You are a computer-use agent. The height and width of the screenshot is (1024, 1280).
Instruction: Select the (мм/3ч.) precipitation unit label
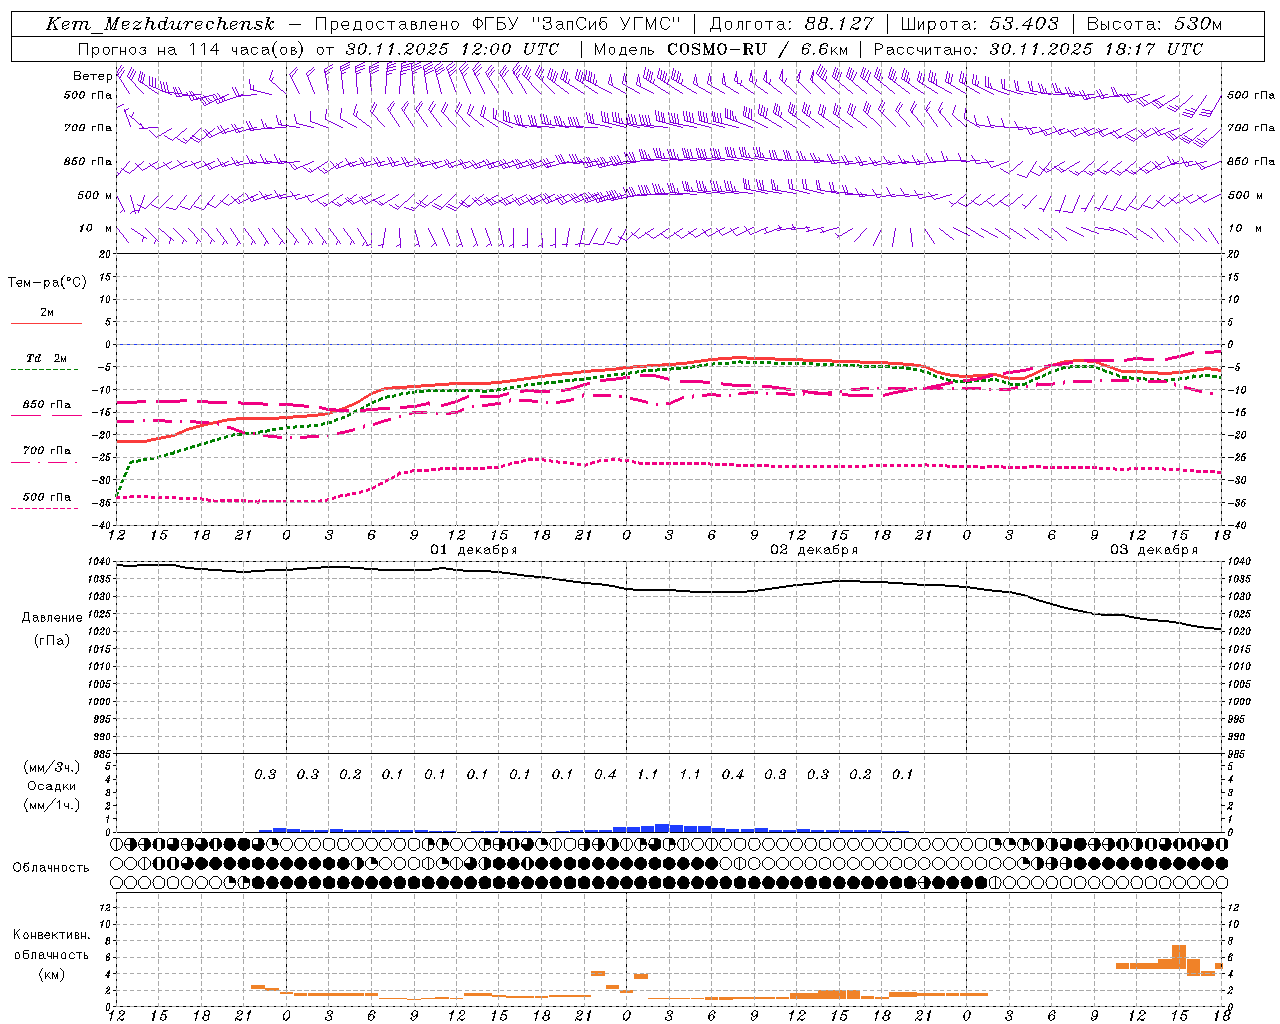point(52,768)
